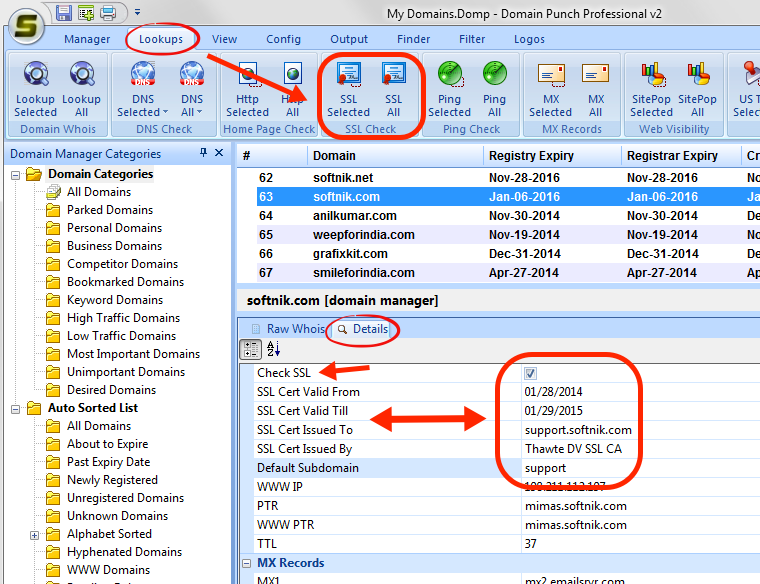760x584 pixels.
Task: Select the High Traffic Domains category
Action: tap(124, 317)
